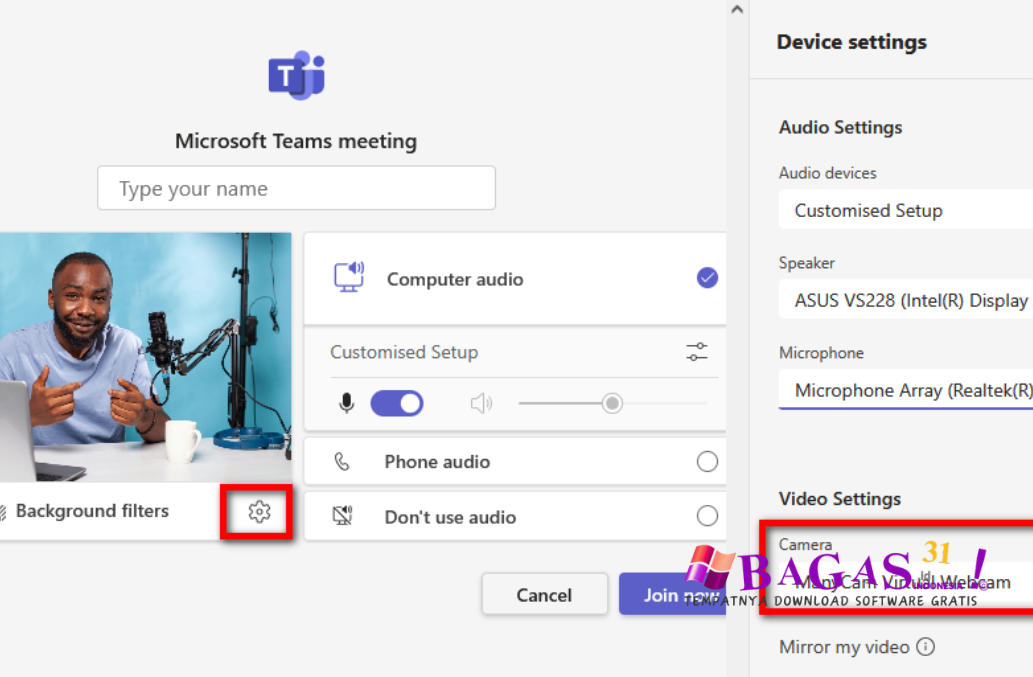The height and width of the screenshot is (677, 1033).
Task: Click the Type your name field
Action: click(296, 188)
